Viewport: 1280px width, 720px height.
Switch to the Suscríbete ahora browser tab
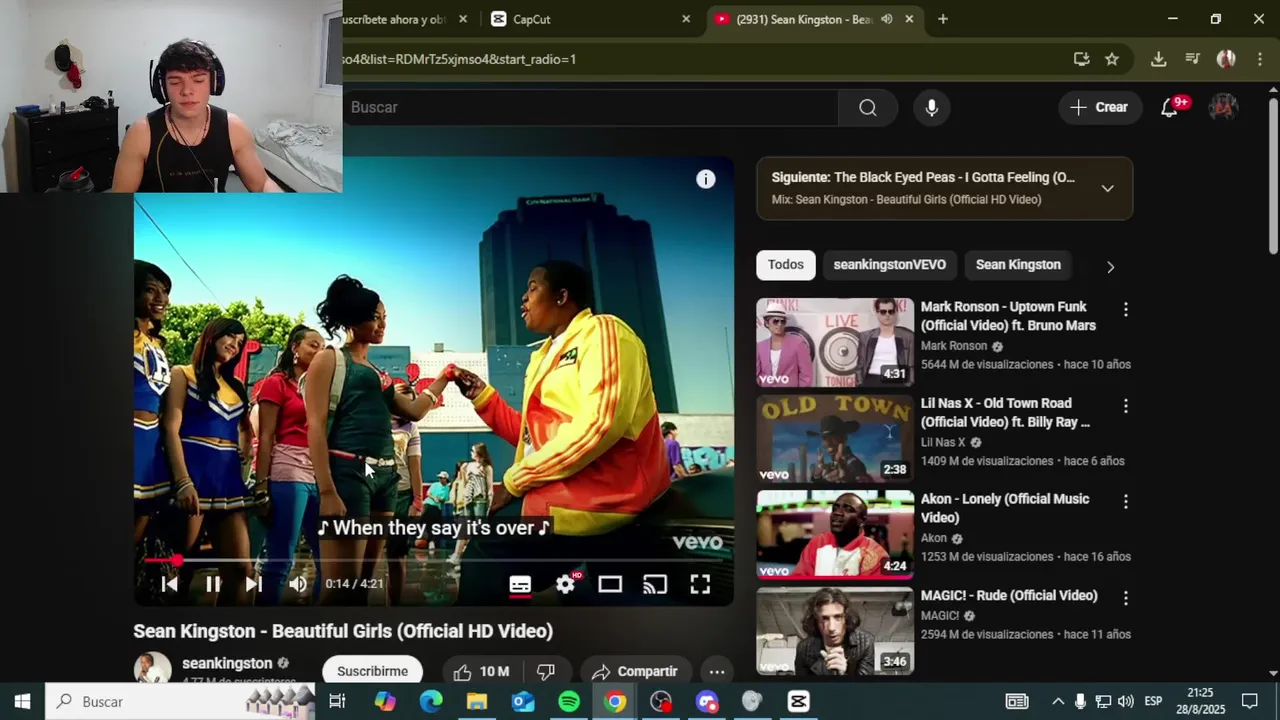(x=394, y=19)
